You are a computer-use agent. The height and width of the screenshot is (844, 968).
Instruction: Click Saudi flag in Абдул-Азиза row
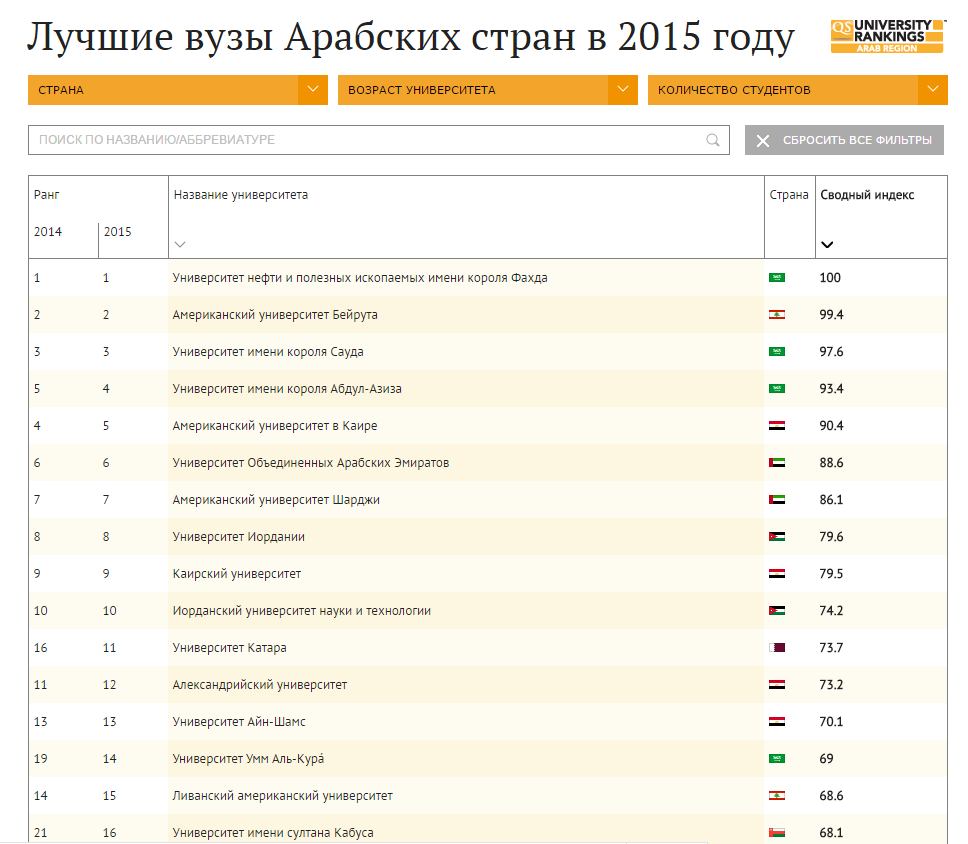pos(777,389)
